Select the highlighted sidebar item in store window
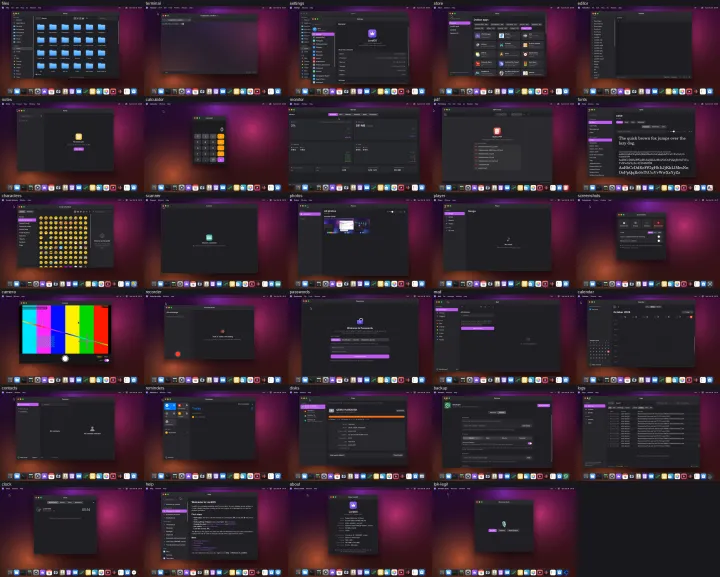 (x=460, y=23)
